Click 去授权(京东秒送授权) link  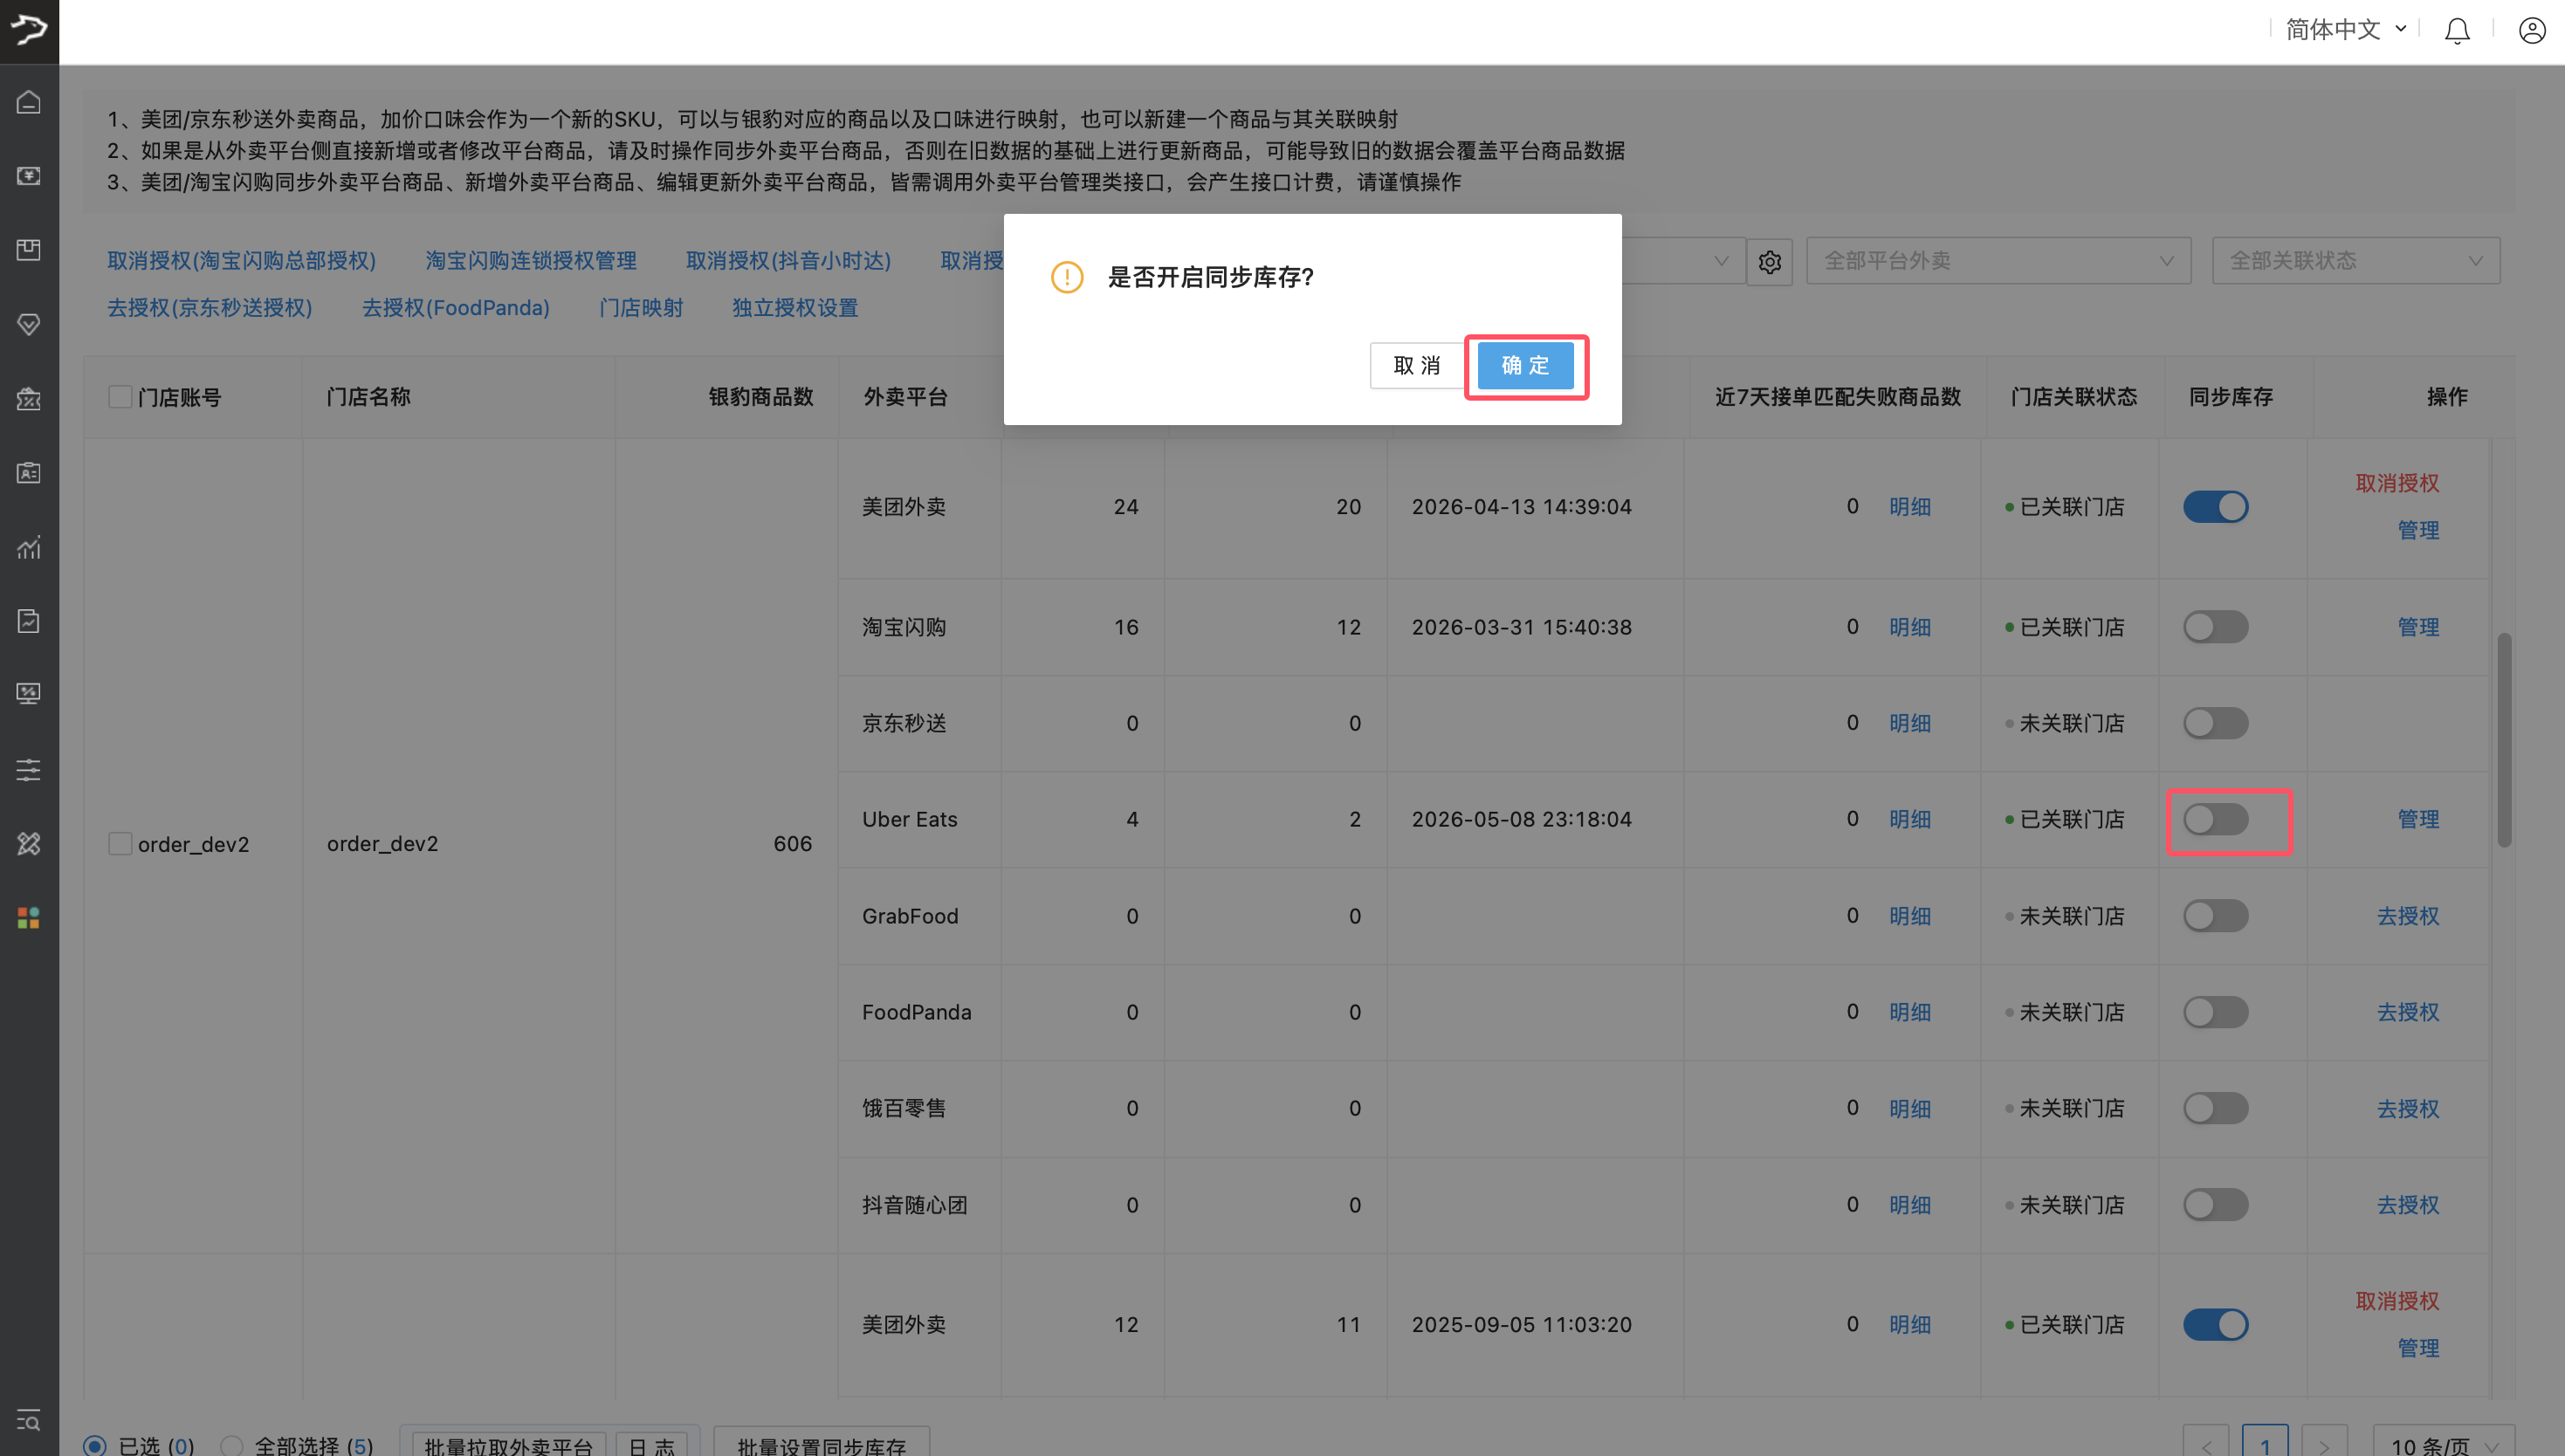pyautogui.click(x=210, y=308)
